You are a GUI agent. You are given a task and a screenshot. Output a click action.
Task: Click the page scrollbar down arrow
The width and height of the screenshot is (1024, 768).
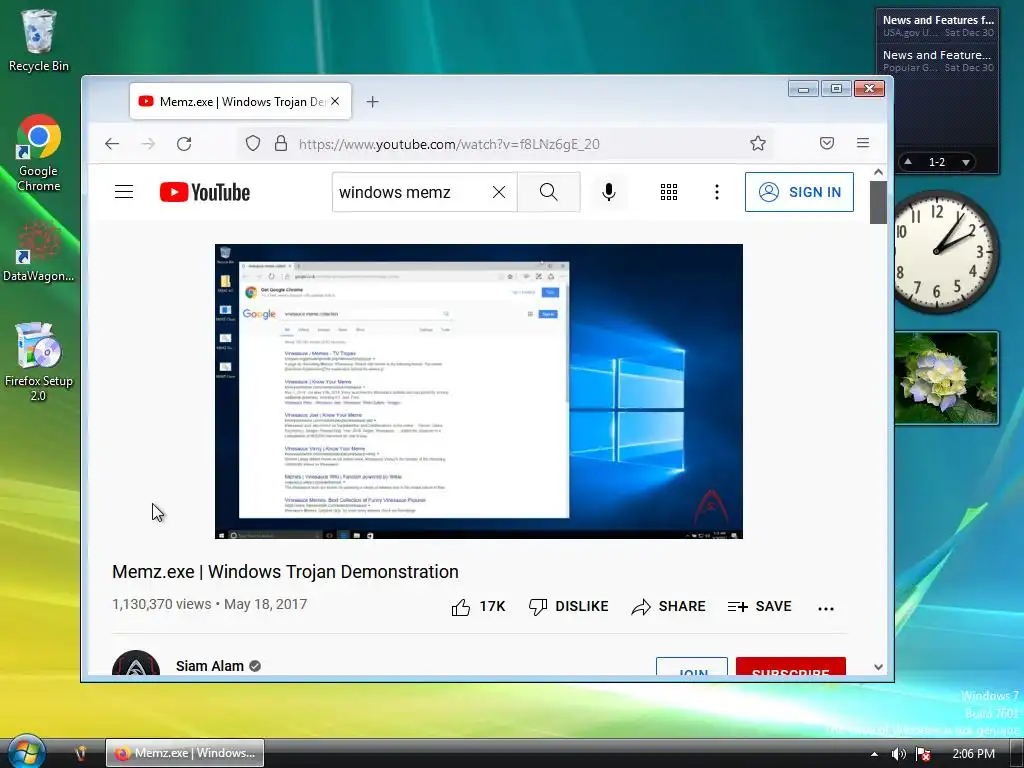tap(878, 667)
